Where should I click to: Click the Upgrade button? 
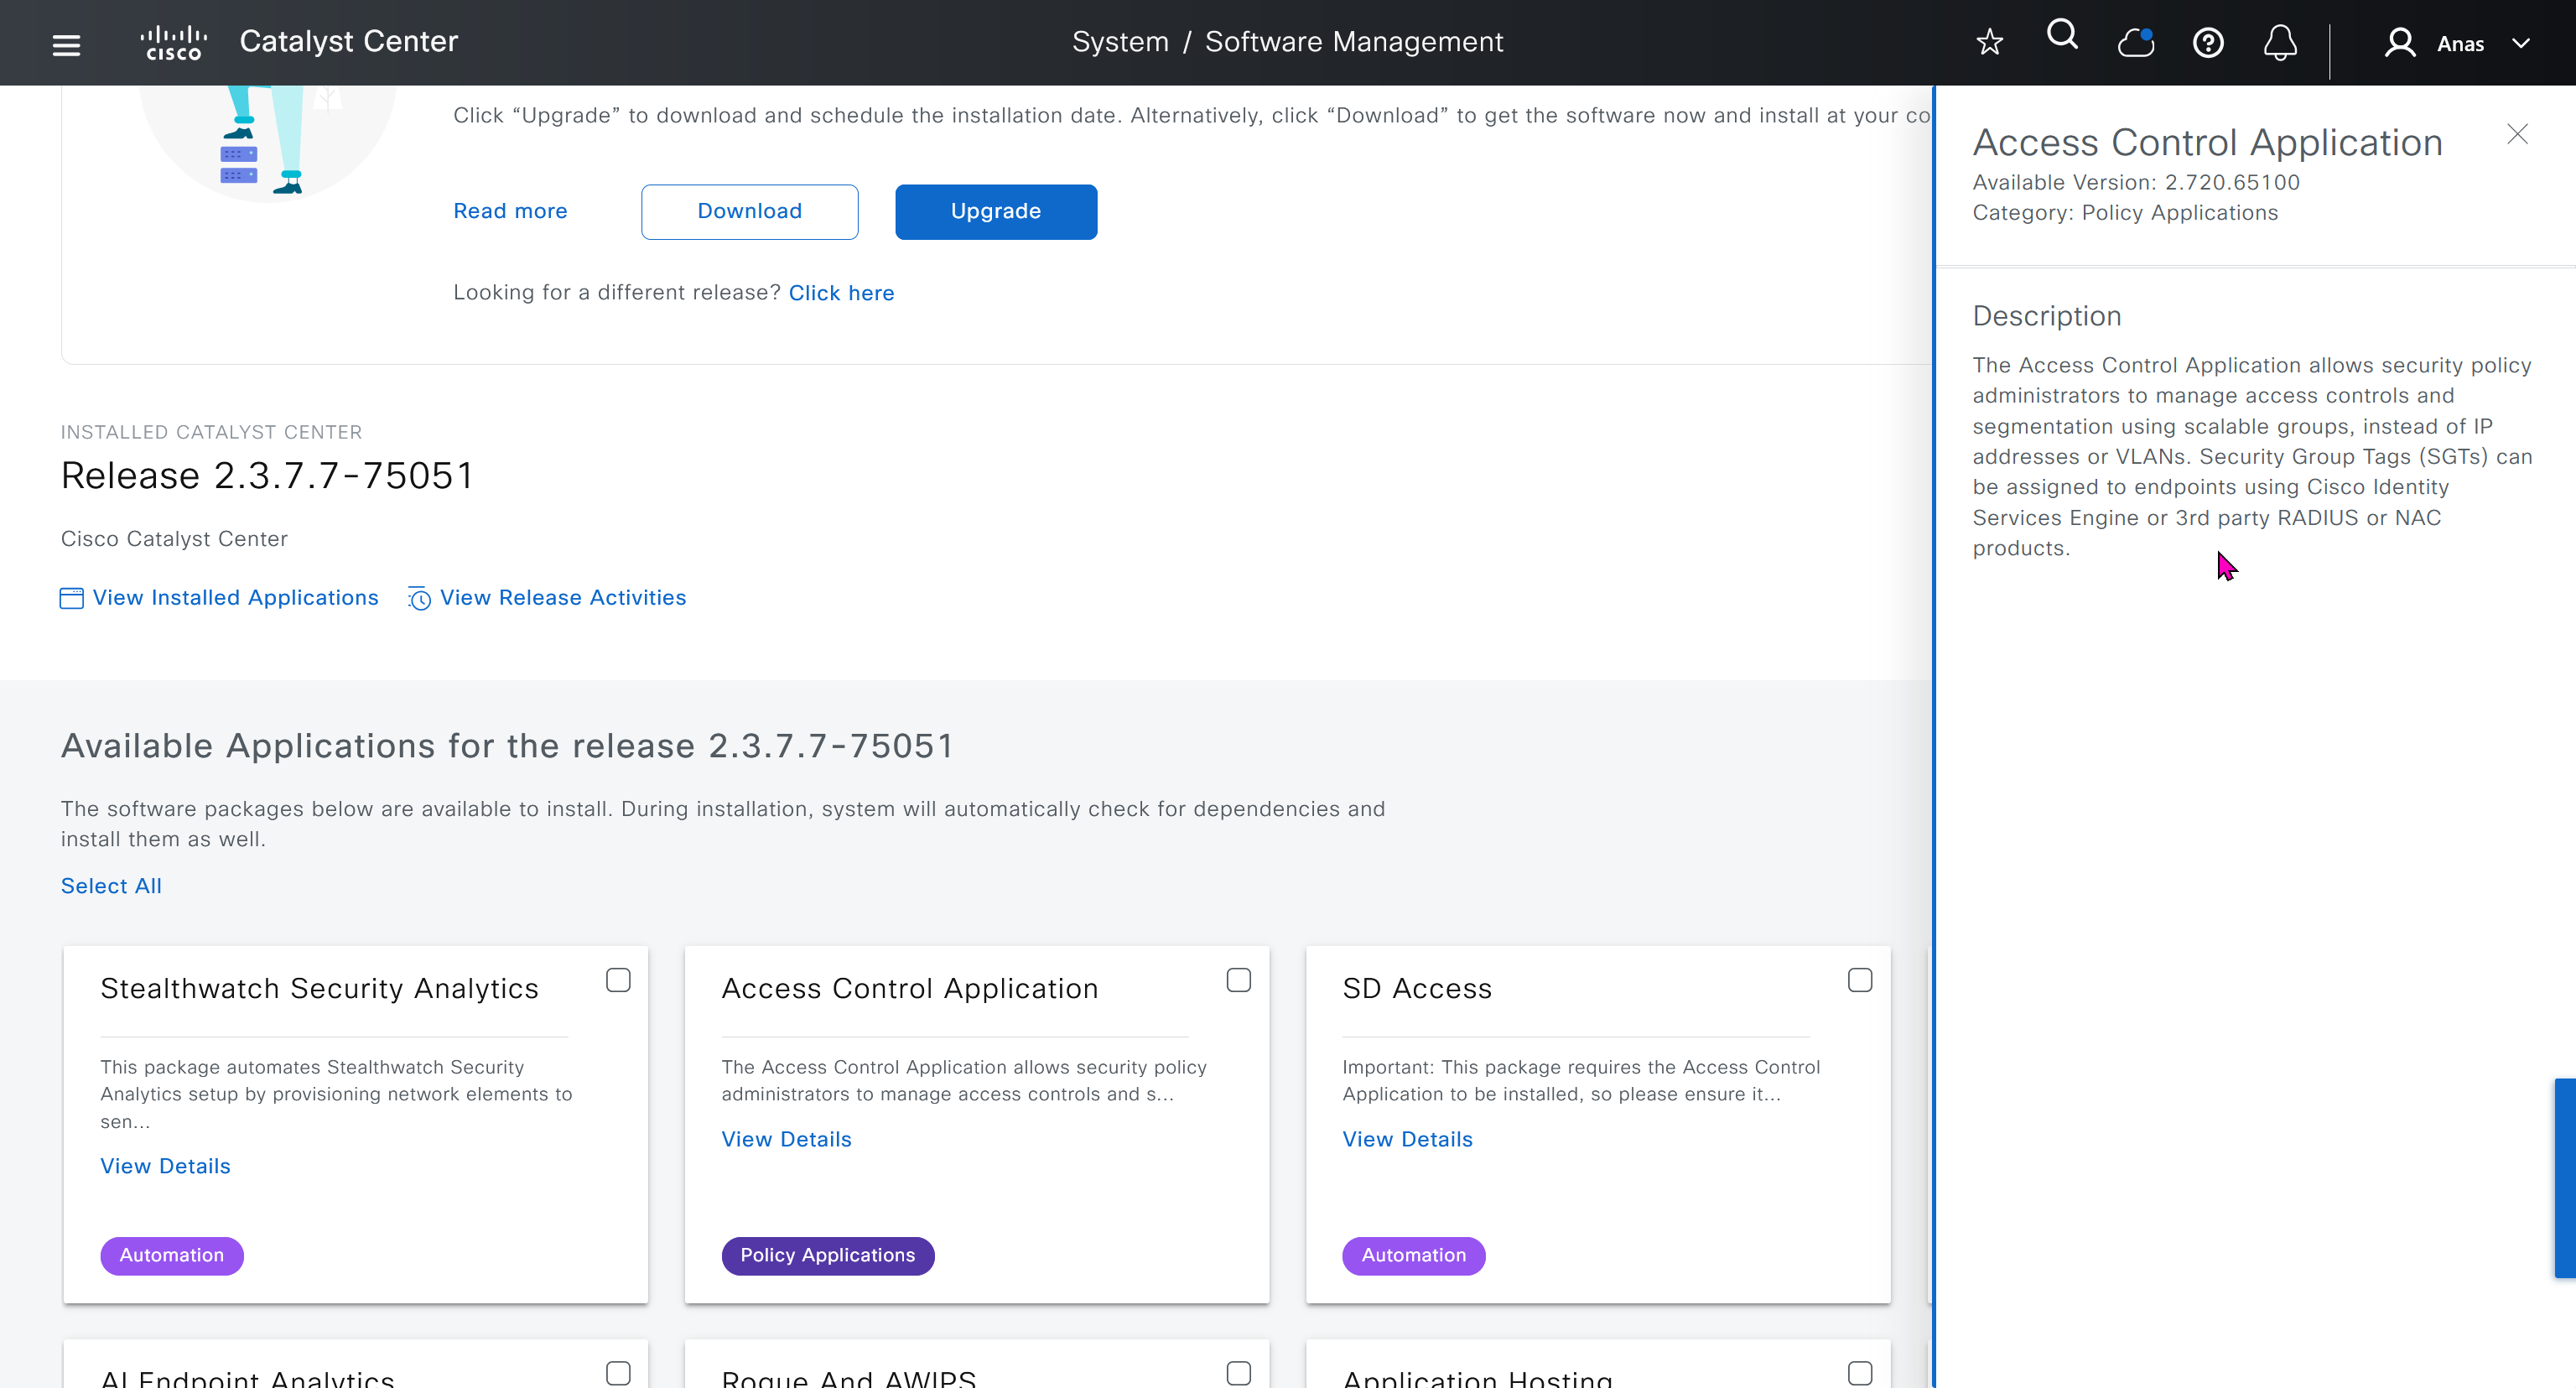point(995,211)
